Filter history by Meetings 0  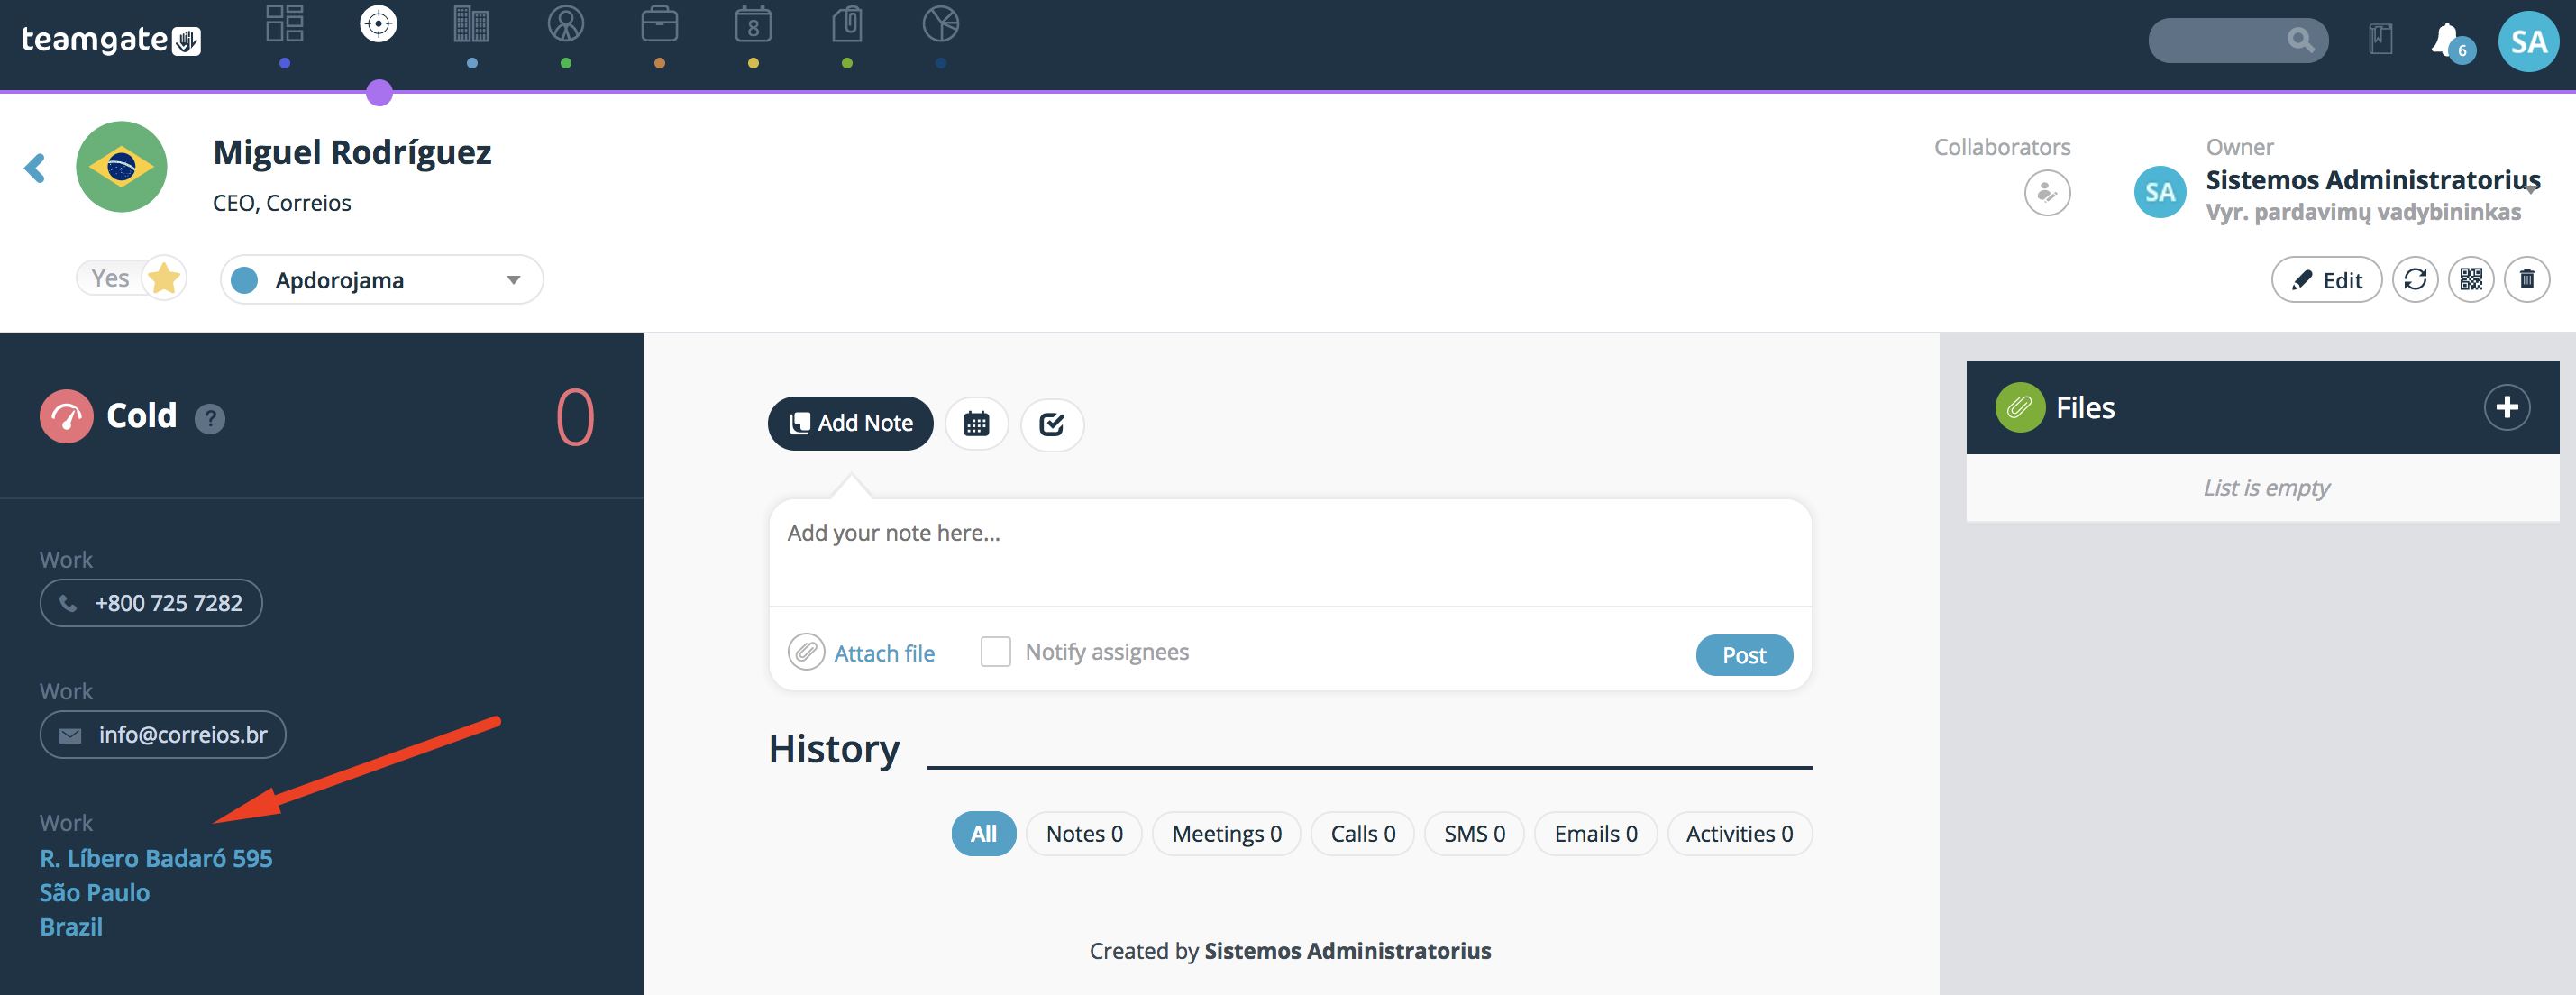[1226, 834]
